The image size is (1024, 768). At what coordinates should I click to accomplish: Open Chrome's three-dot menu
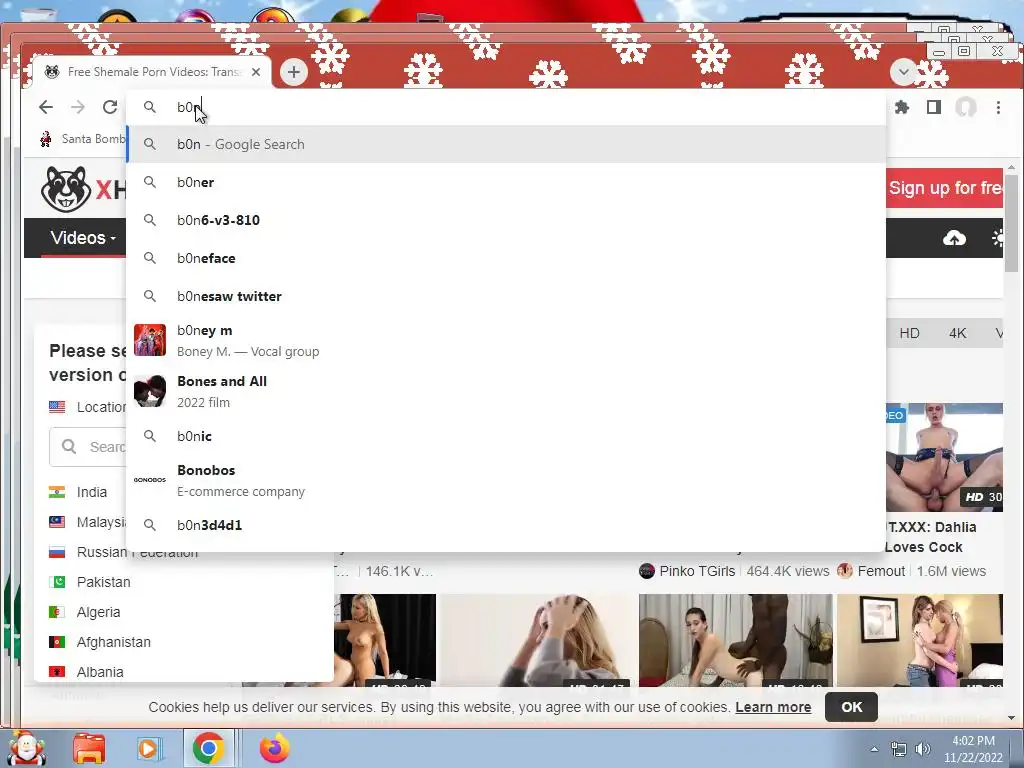coord(998,107)
